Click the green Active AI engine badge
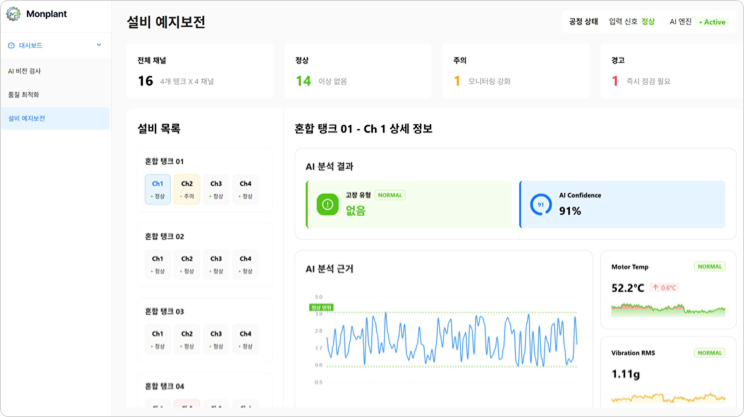The height and width of the screenshot is (417, 744). (x=712, y=21)
